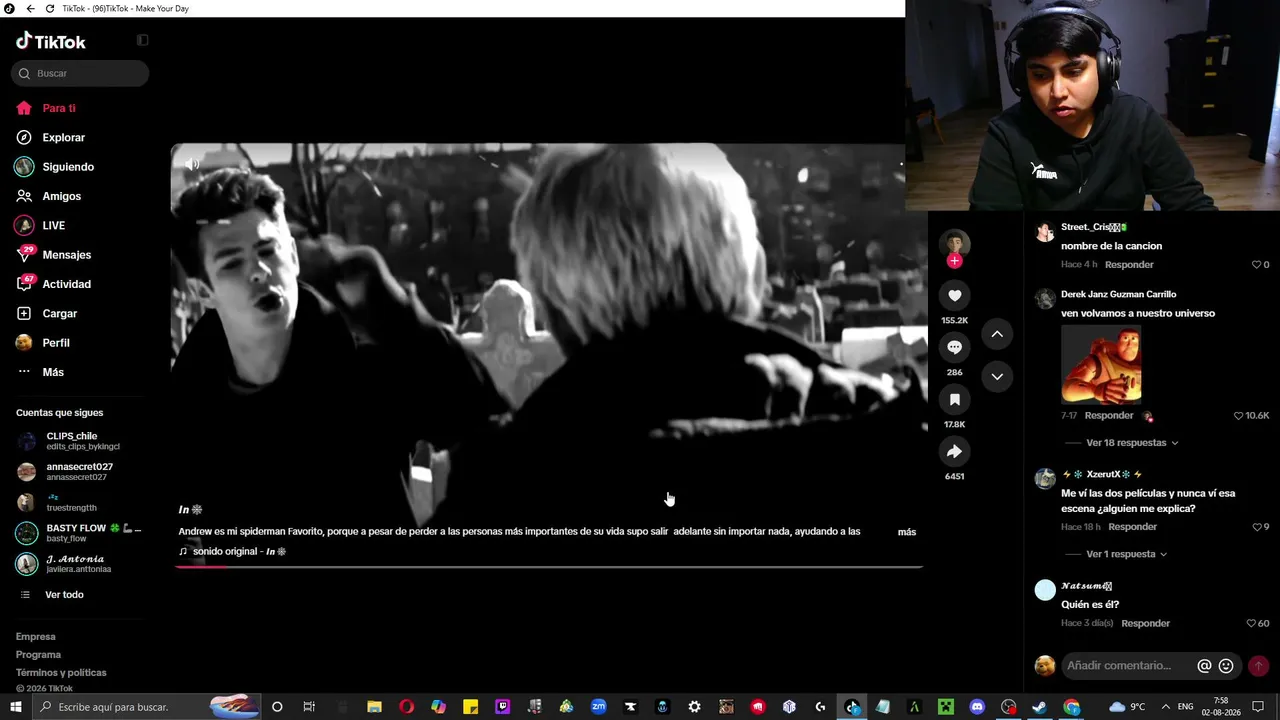Open followed account annasecret027

(80, 471)
